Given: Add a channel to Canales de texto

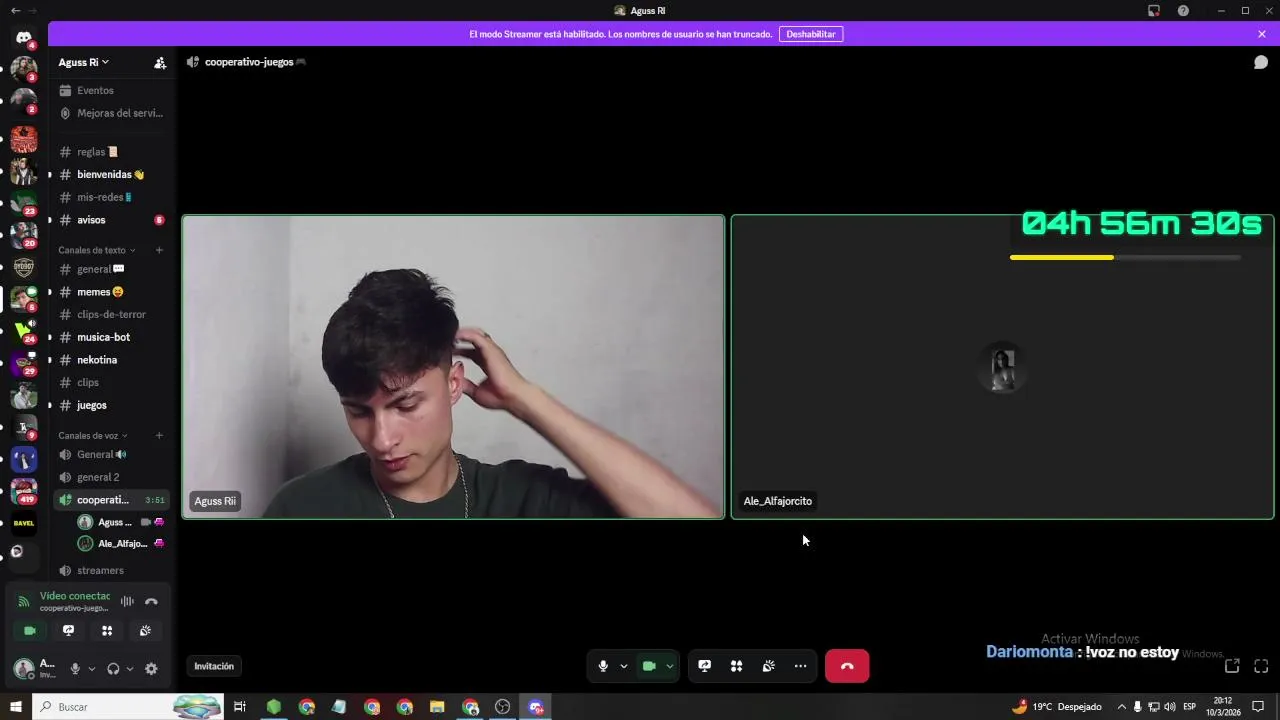Looking at the screenshot, I should coord(159,250).
